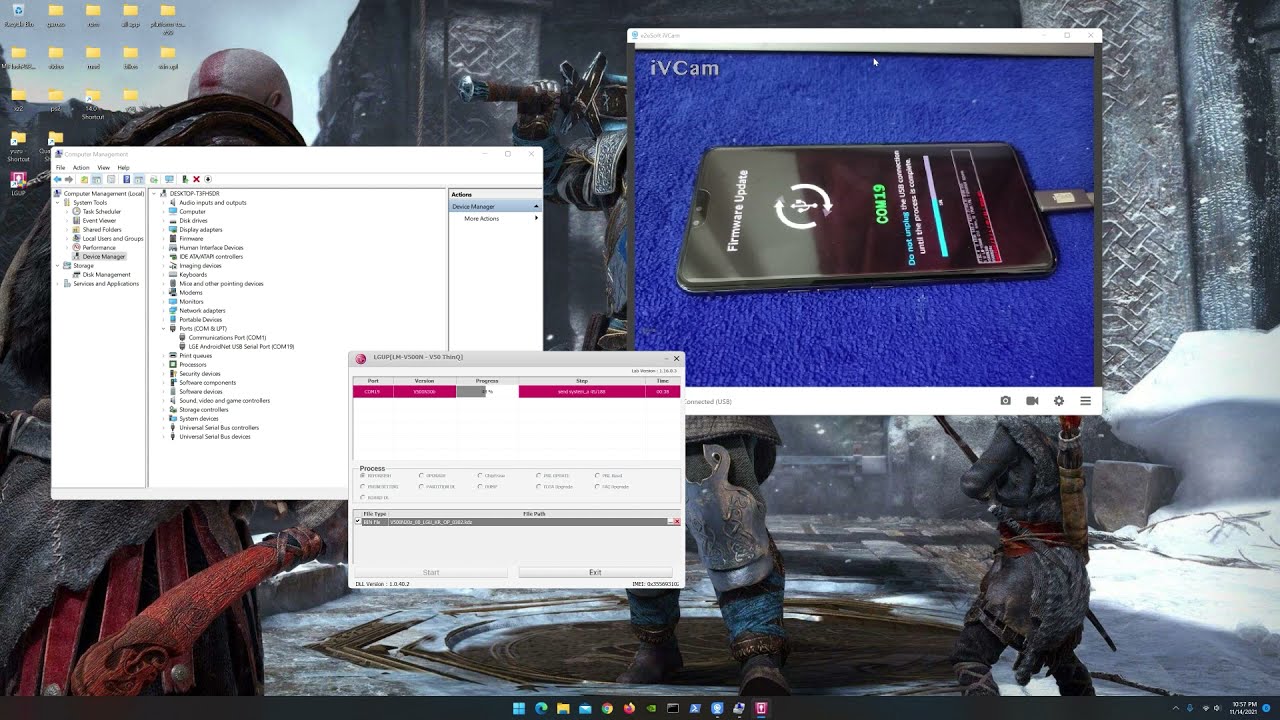Image resolution: width=1280 pixels, height=720 pixels.
Task: Browse for BIN file with ellipsis button
Action: point(670,522)
